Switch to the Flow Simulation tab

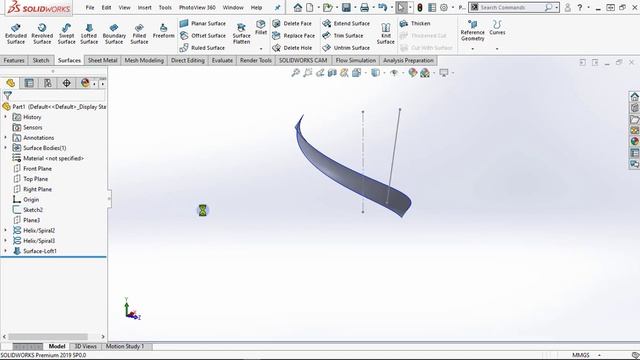tap(356, 60)
